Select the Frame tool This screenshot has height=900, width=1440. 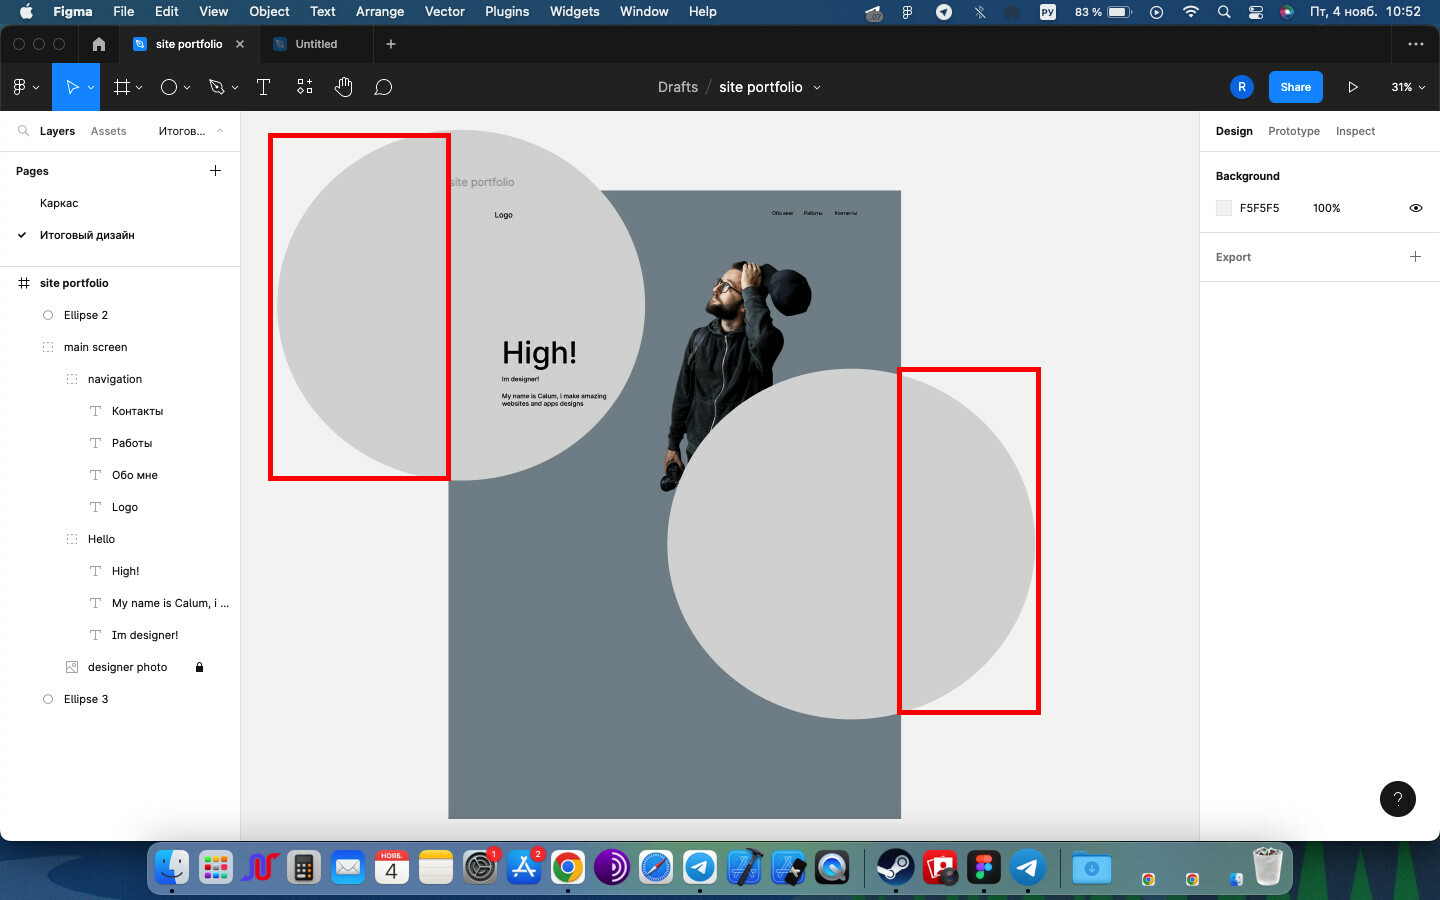click(x=122, y=87)
